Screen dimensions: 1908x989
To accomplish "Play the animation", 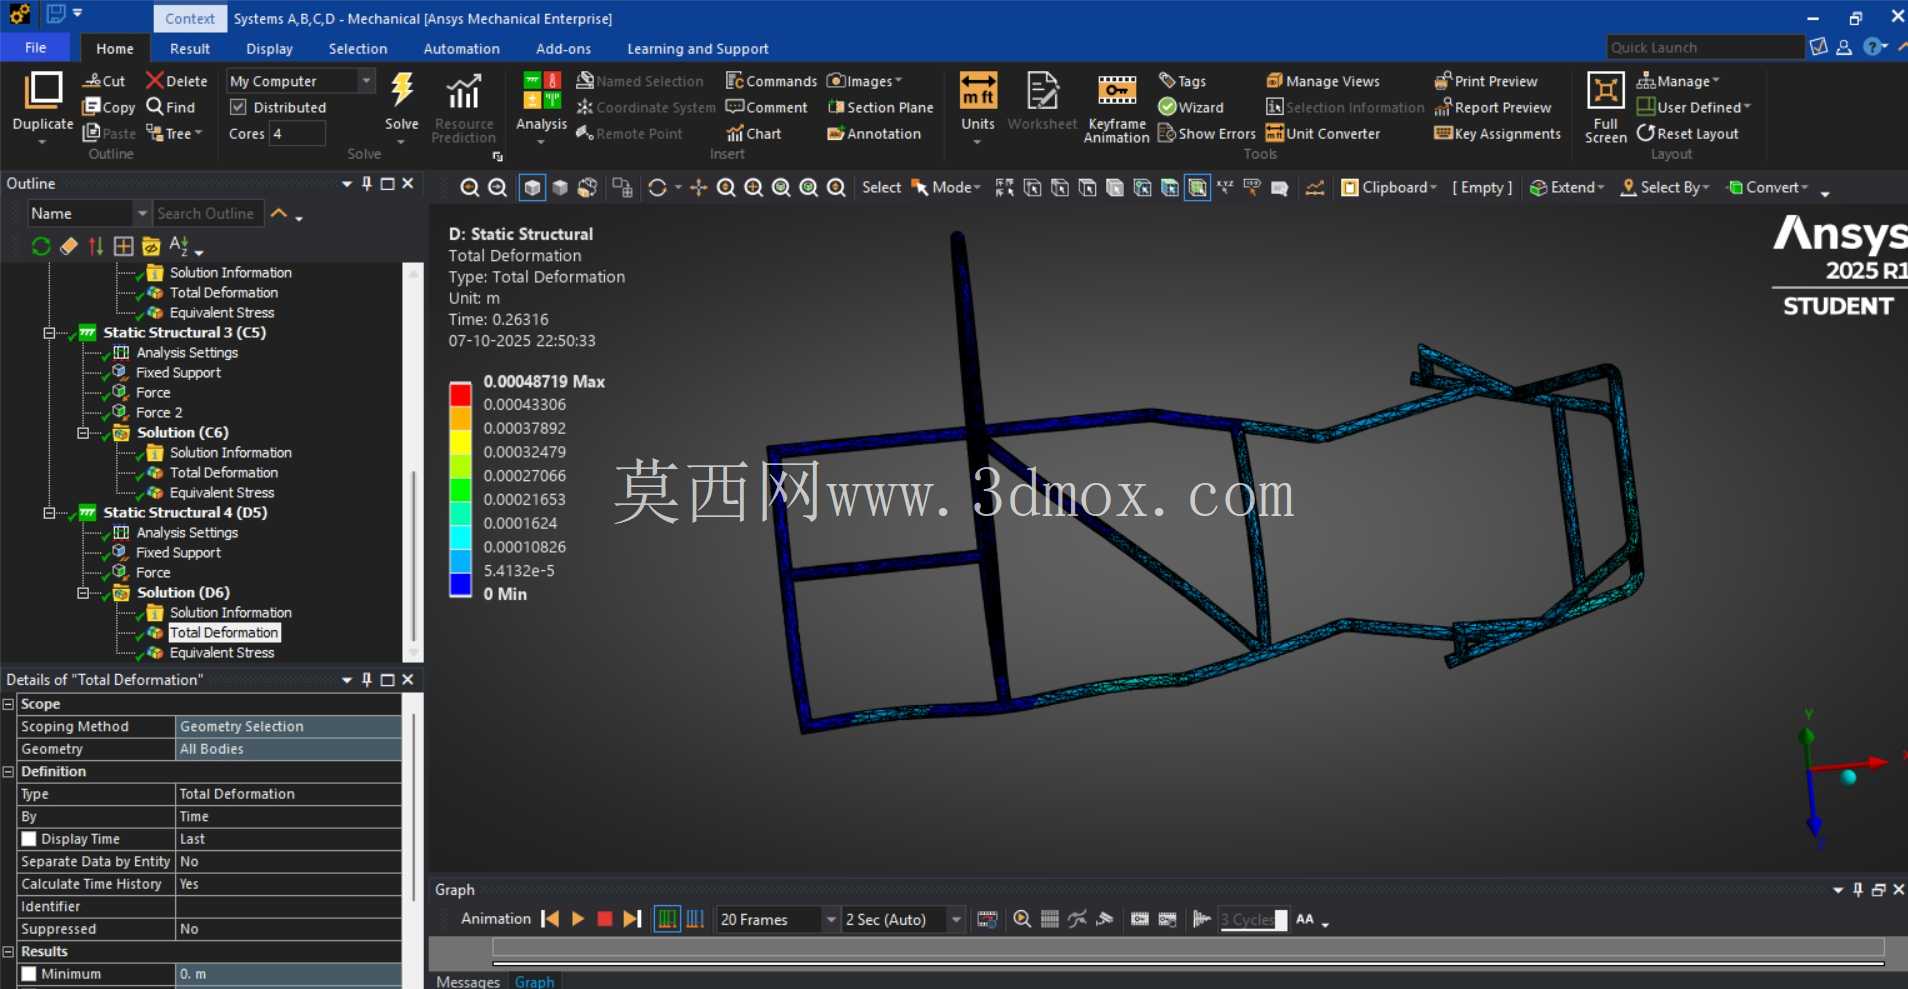I will pyautogui.click(x=577, y=919).
